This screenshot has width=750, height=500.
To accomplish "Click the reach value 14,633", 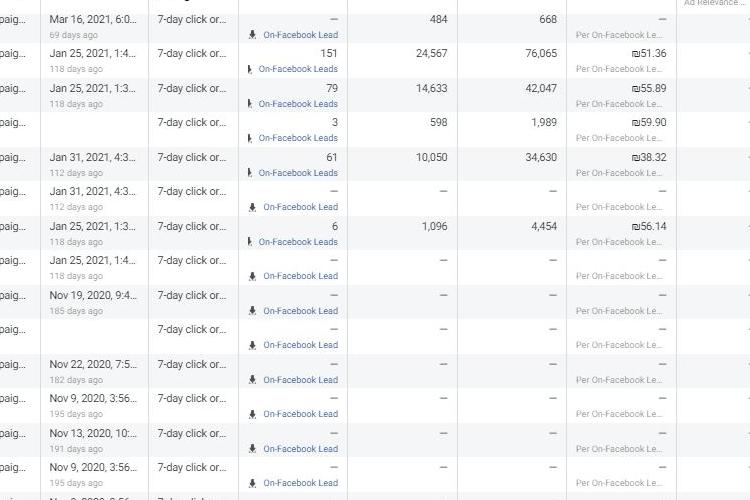I will [431, 89].
